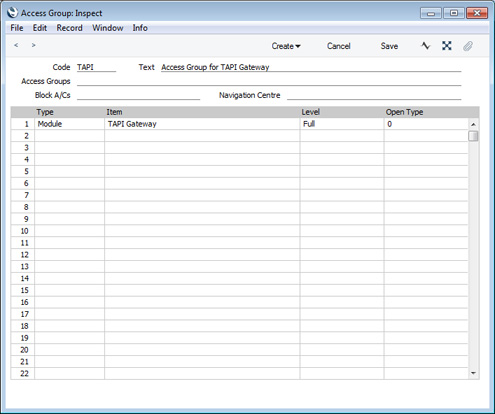Click the vertical scrollbar thumb
Screen dimensions: 495x414
point(473,136)
